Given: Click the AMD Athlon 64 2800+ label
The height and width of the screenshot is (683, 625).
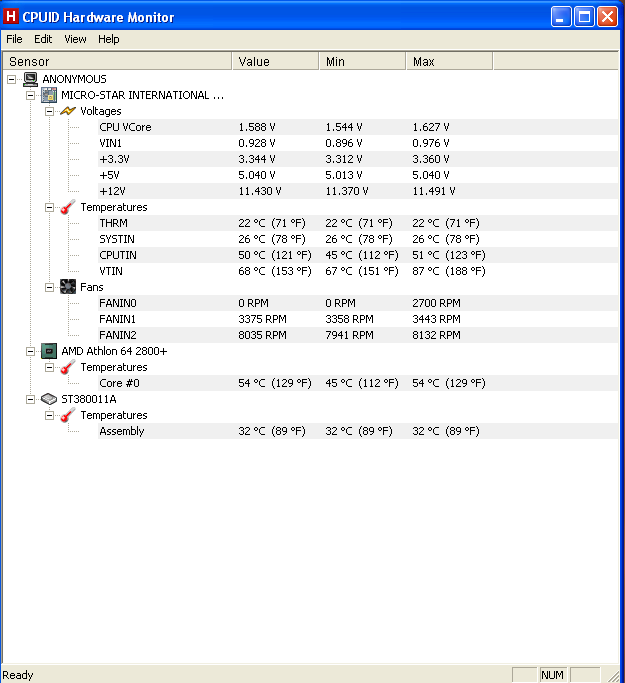Looking at the screenshot, I should pyautogui.click(x=114, y=351).
